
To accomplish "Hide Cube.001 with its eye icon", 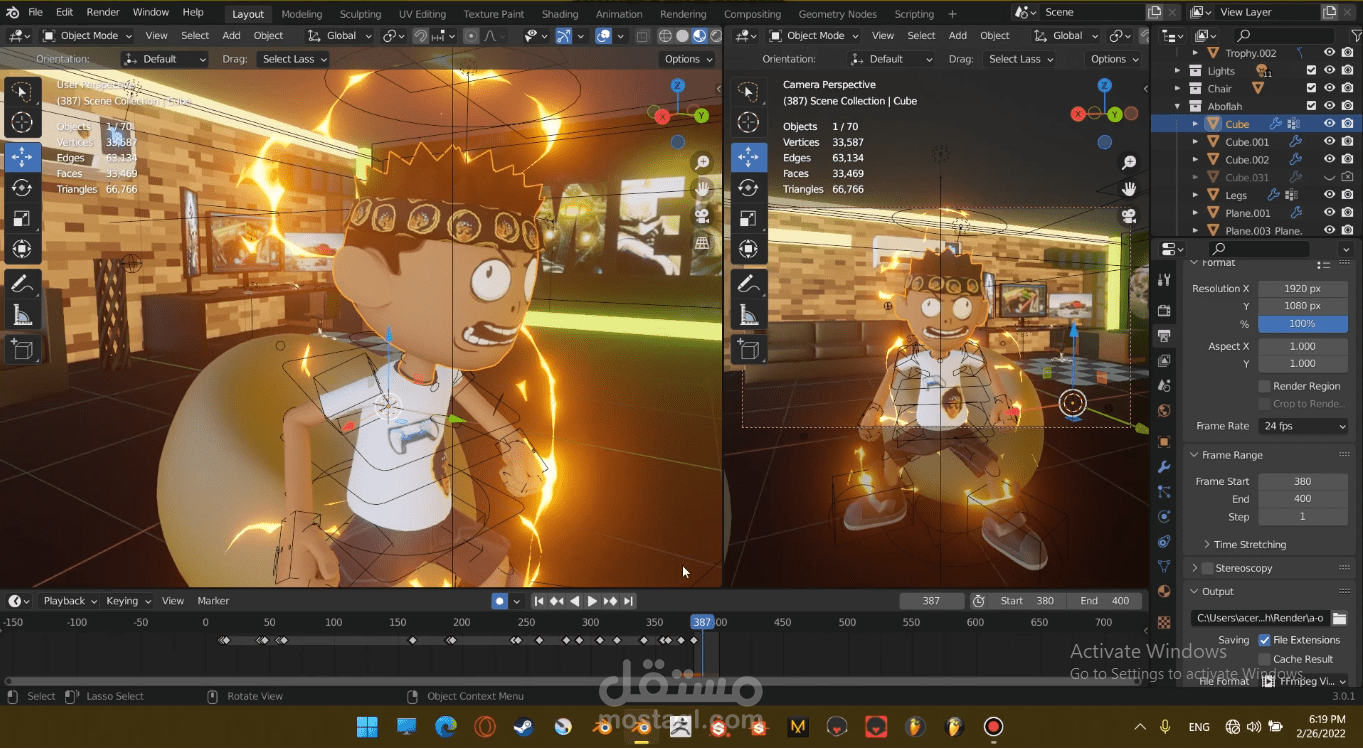I will [x=1330, y=142].
